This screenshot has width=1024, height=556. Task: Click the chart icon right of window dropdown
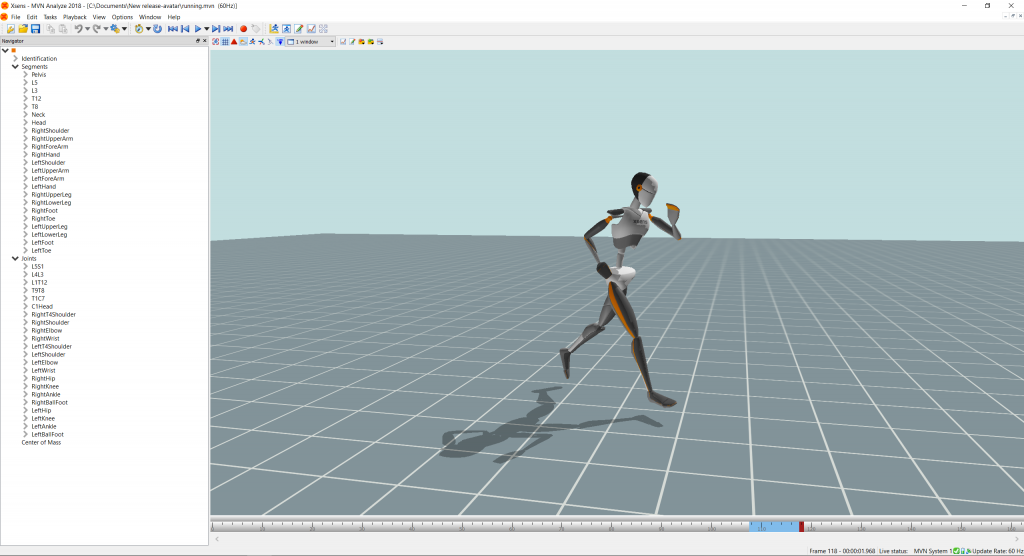click(x=343, y=42)
